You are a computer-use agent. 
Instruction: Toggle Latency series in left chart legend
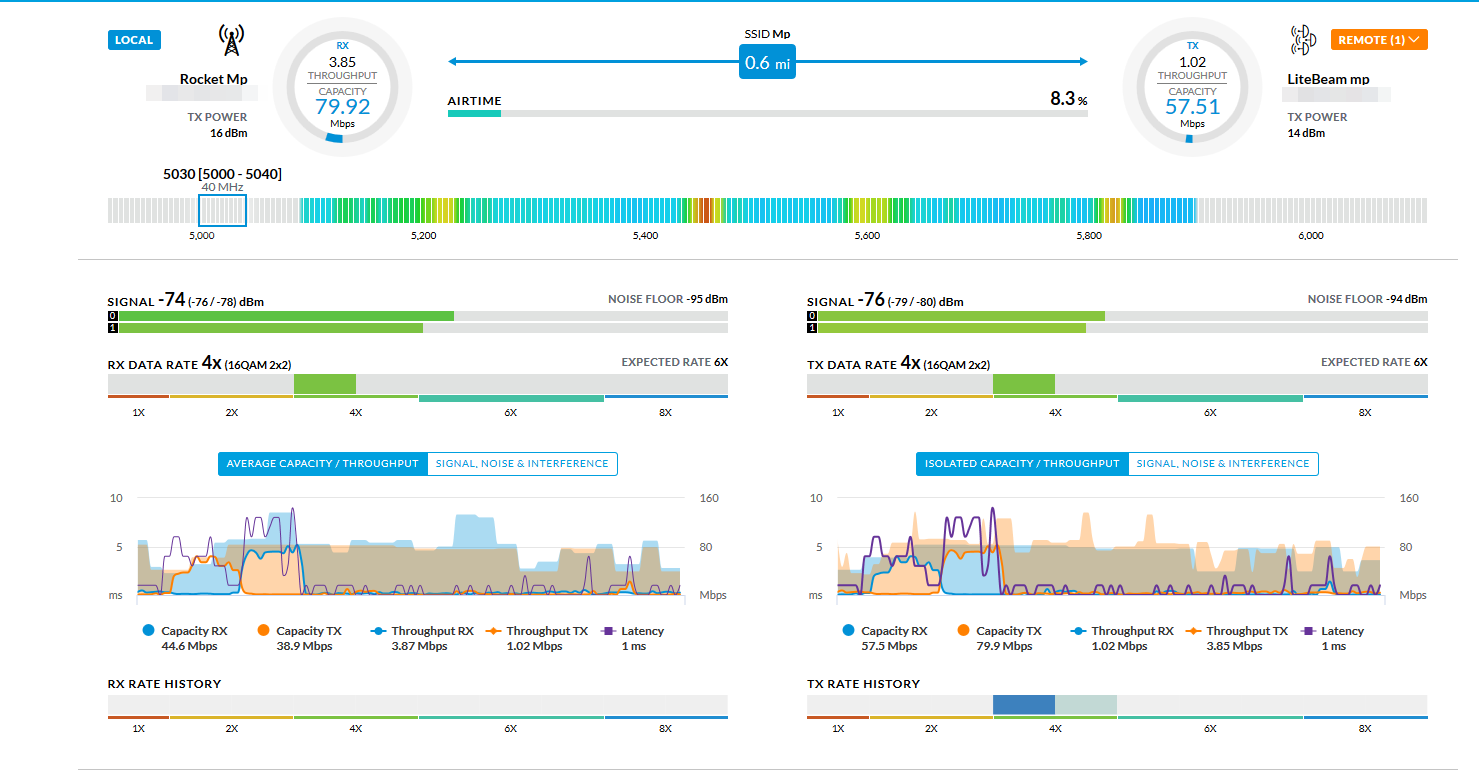point(632,631)
